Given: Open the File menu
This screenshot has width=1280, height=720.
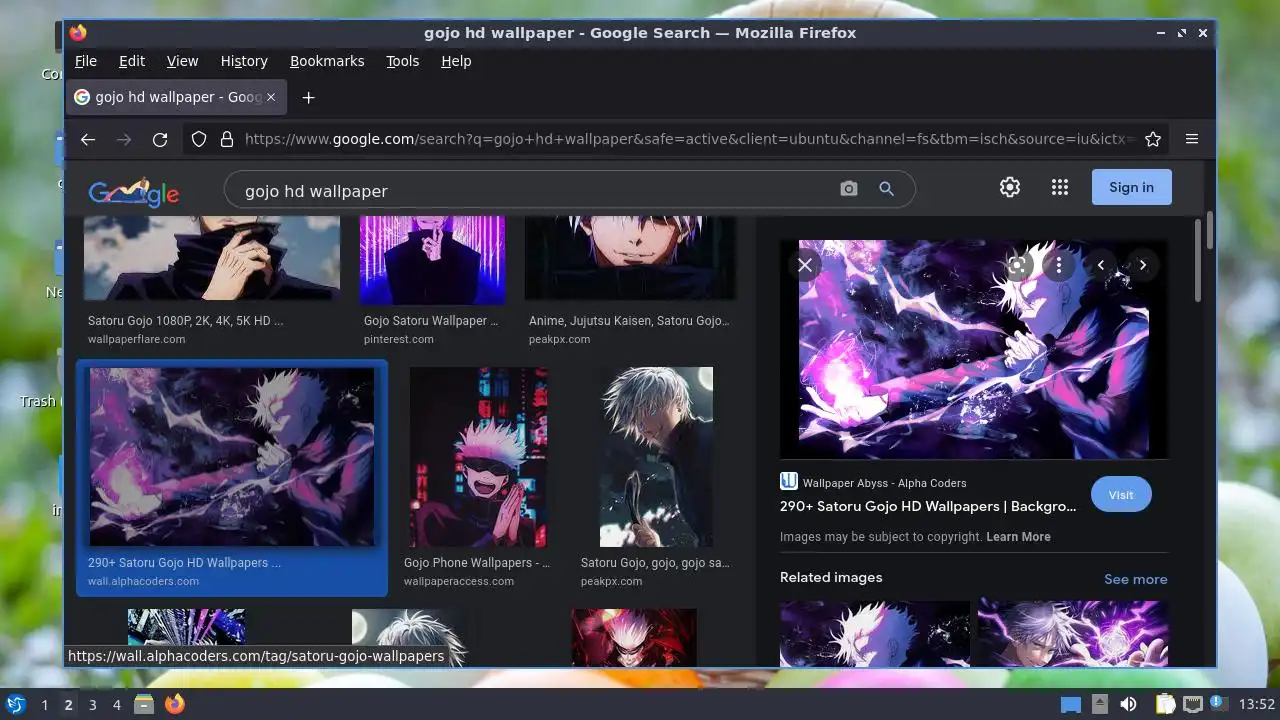Looking at the screenshot, I should [x=86, y=61].
